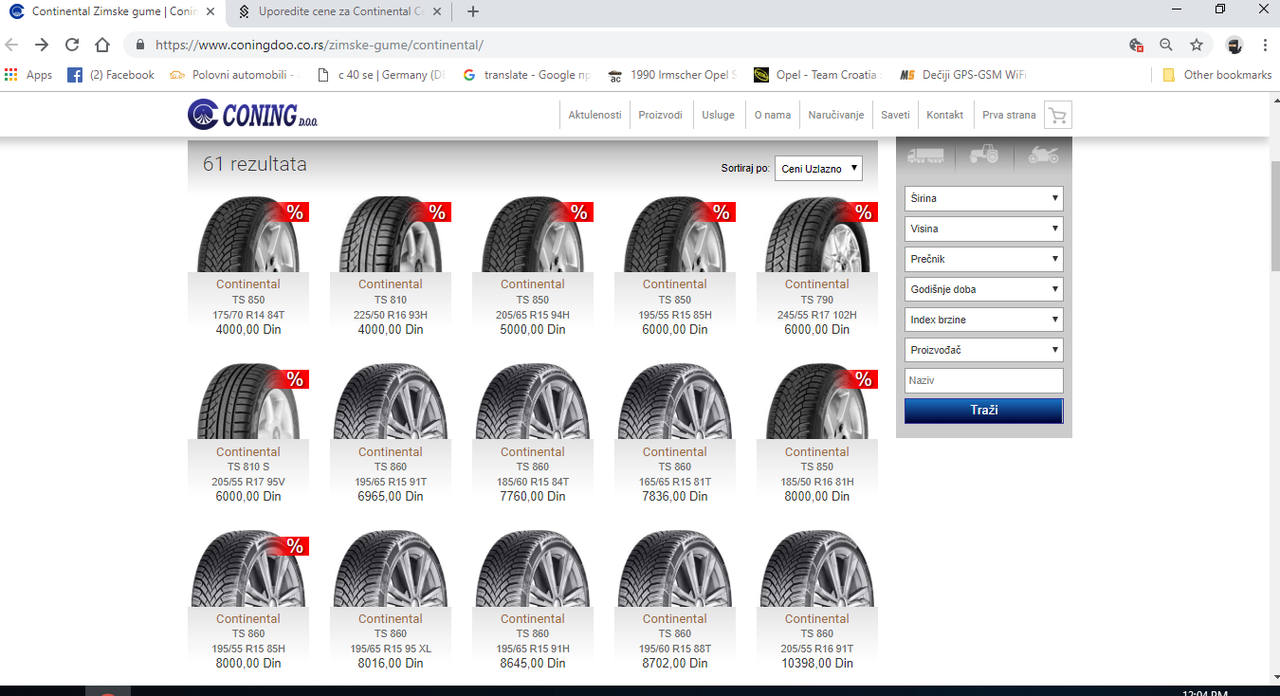Open the extension icon beside the zoom magnifier
Image resolution: width=1280 pixels, height=696 pixels.
[x=1136, y=45]
